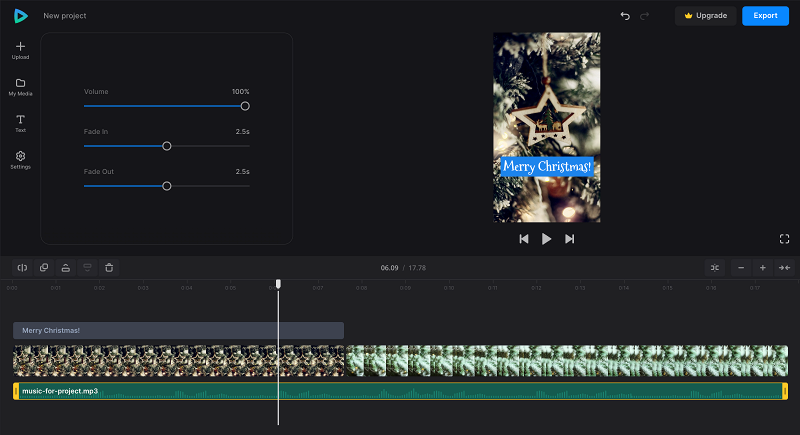
Task: Click the app logo in the top-left corner
Action: tap(20, 16)
